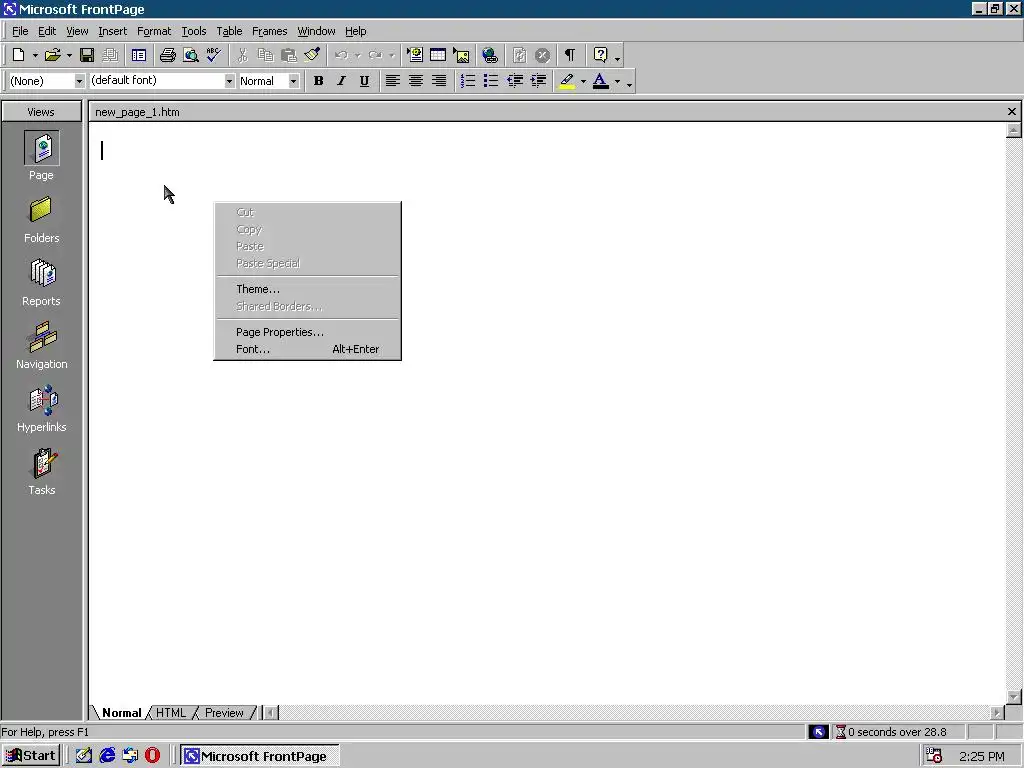Switch to the Page view
The width and height of the screenshot is (1024, 768).
click(x=41, y=156)
